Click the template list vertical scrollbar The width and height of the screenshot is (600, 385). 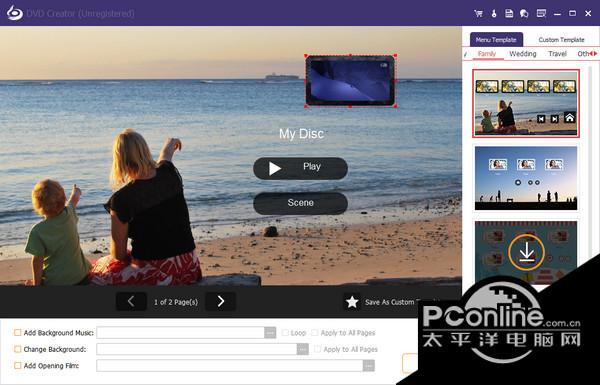[590, 161]
